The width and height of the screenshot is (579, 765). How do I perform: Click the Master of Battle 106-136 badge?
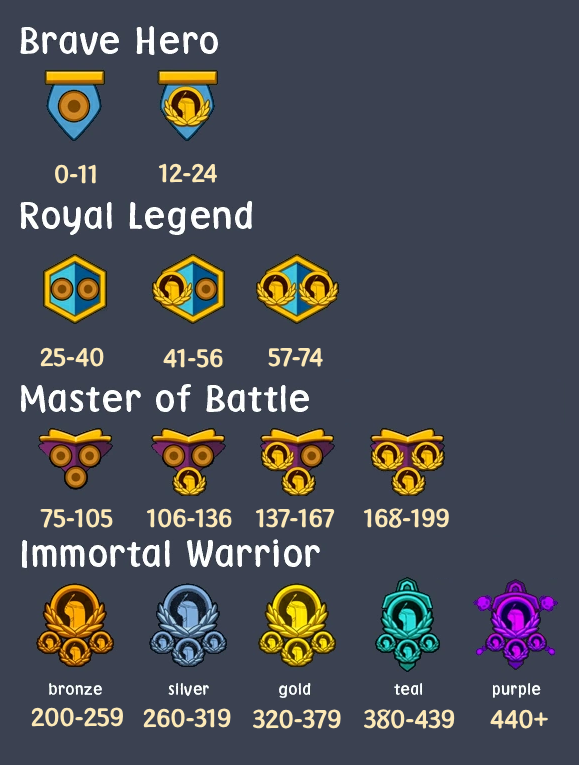tap(188, 462)
